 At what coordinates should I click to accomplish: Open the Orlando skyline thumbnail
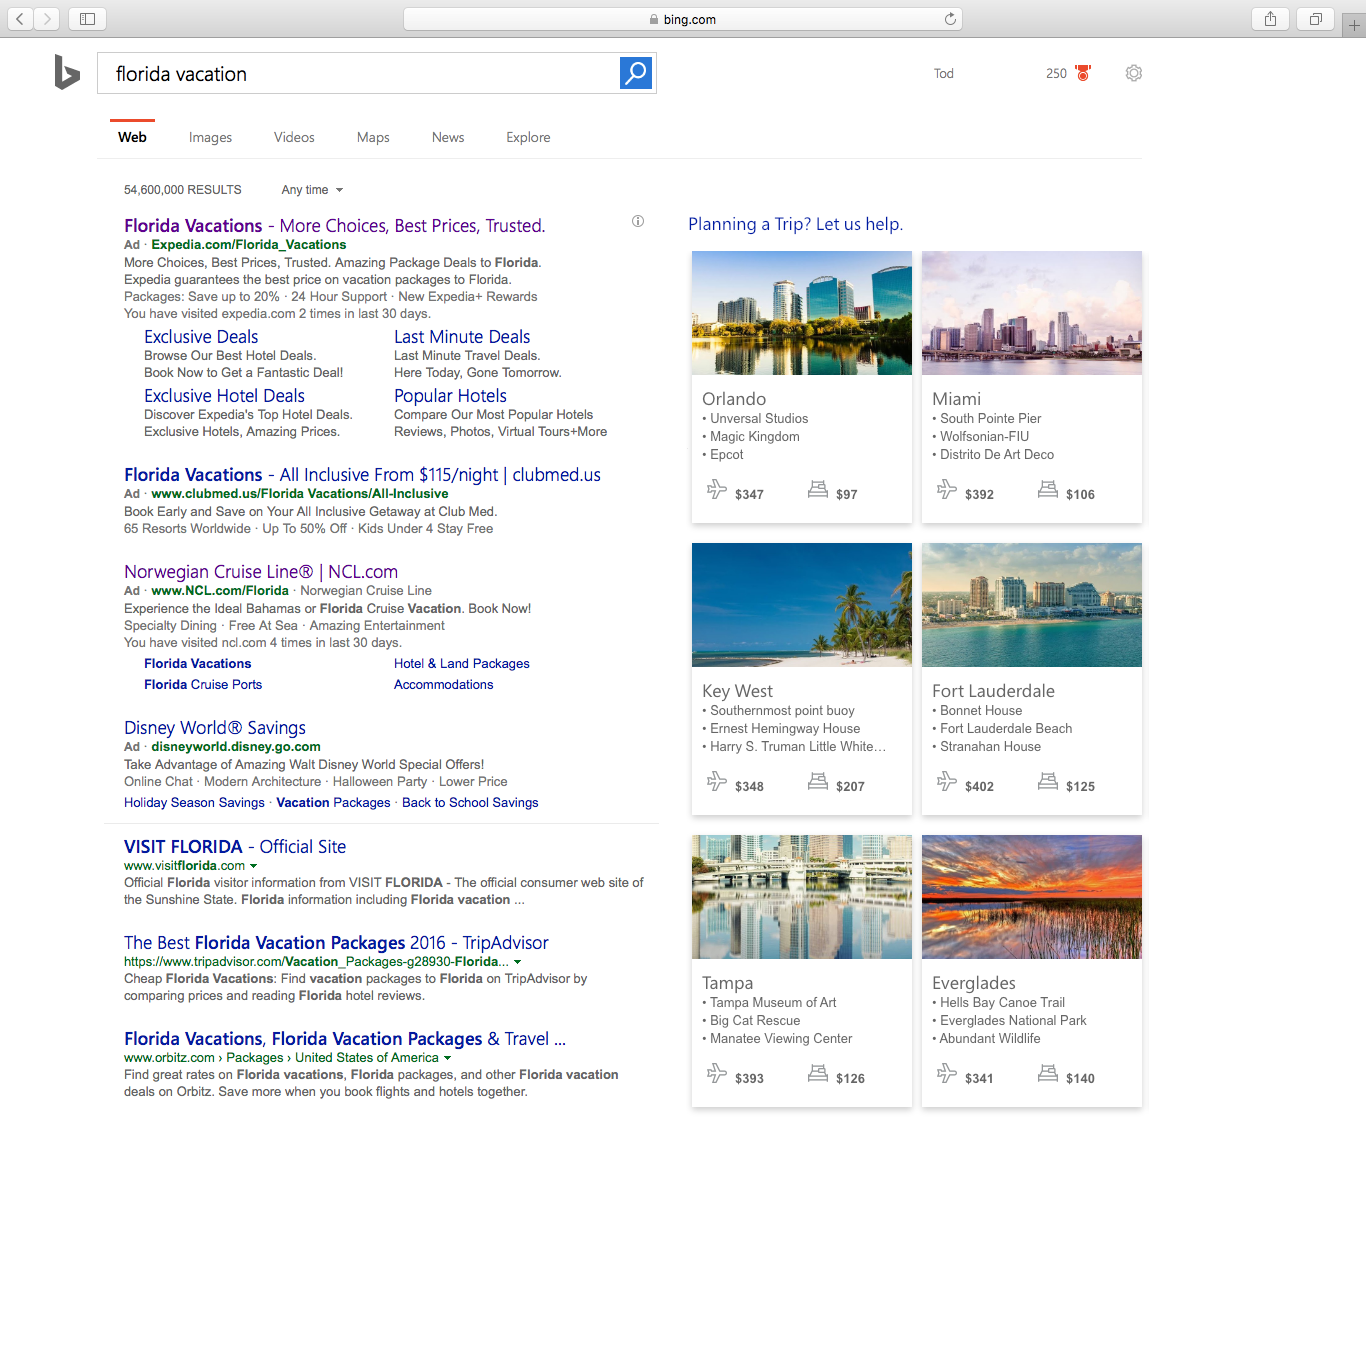click(802, 313)
